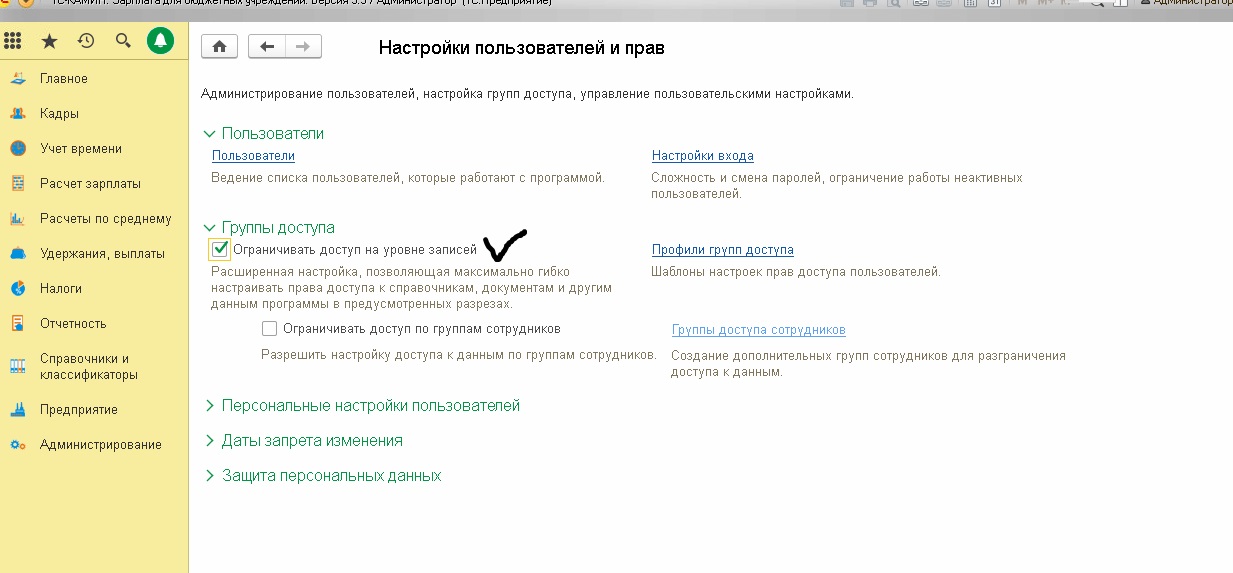This screenshot has width=1233, height=573.
Task: Click the Home page button
Action: pyautogui.click(x=219, y=47)
